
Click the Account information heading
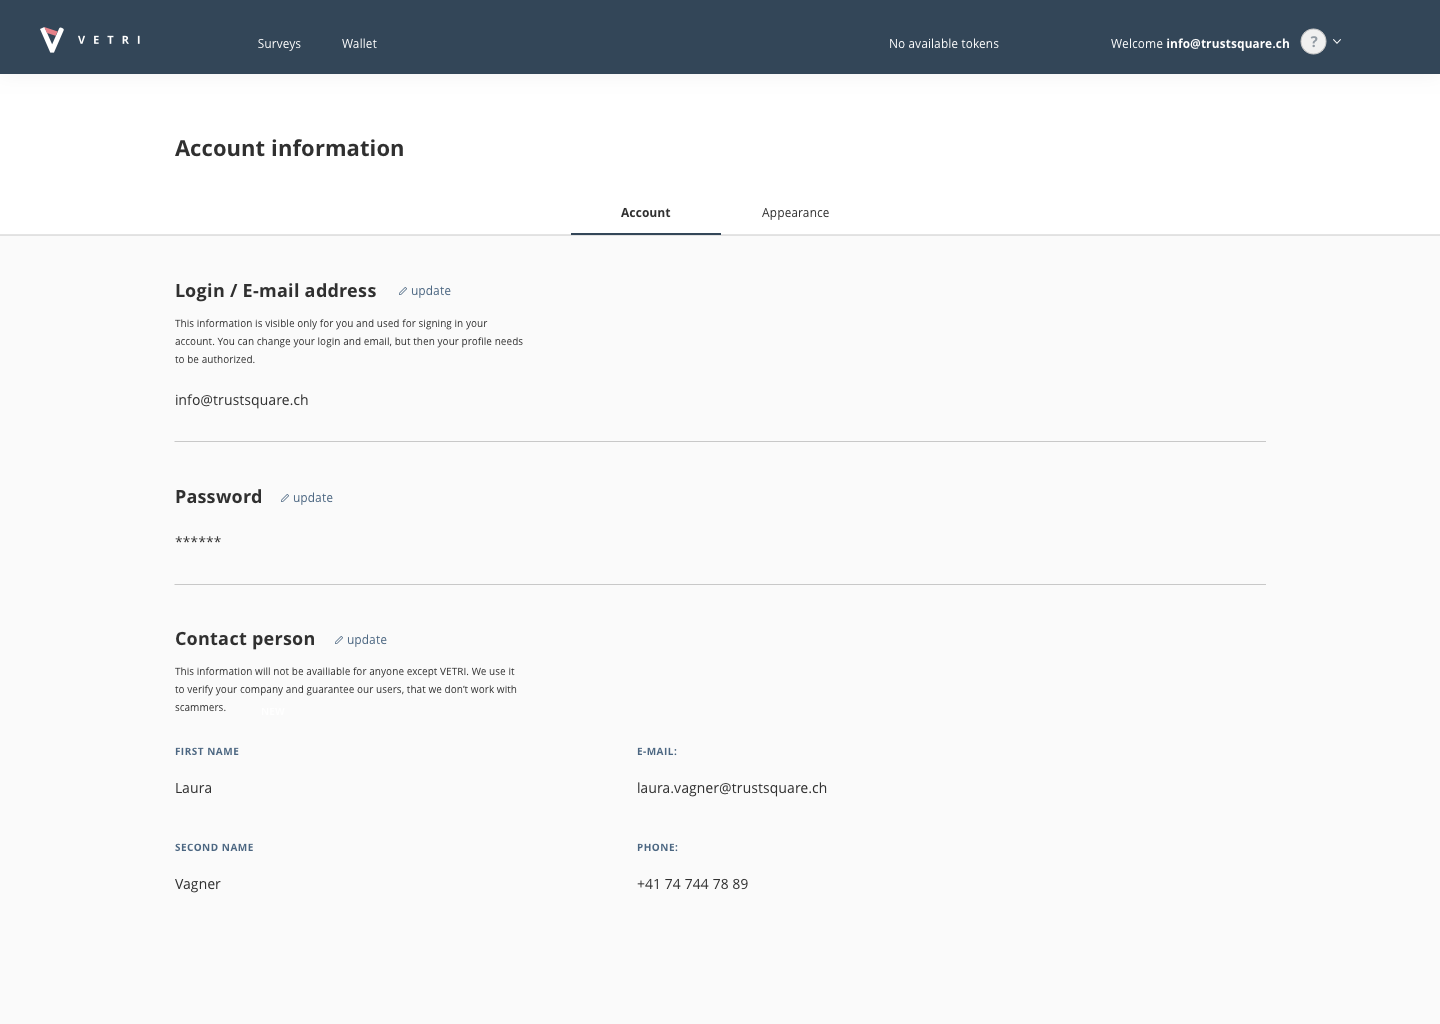point(289,148)
